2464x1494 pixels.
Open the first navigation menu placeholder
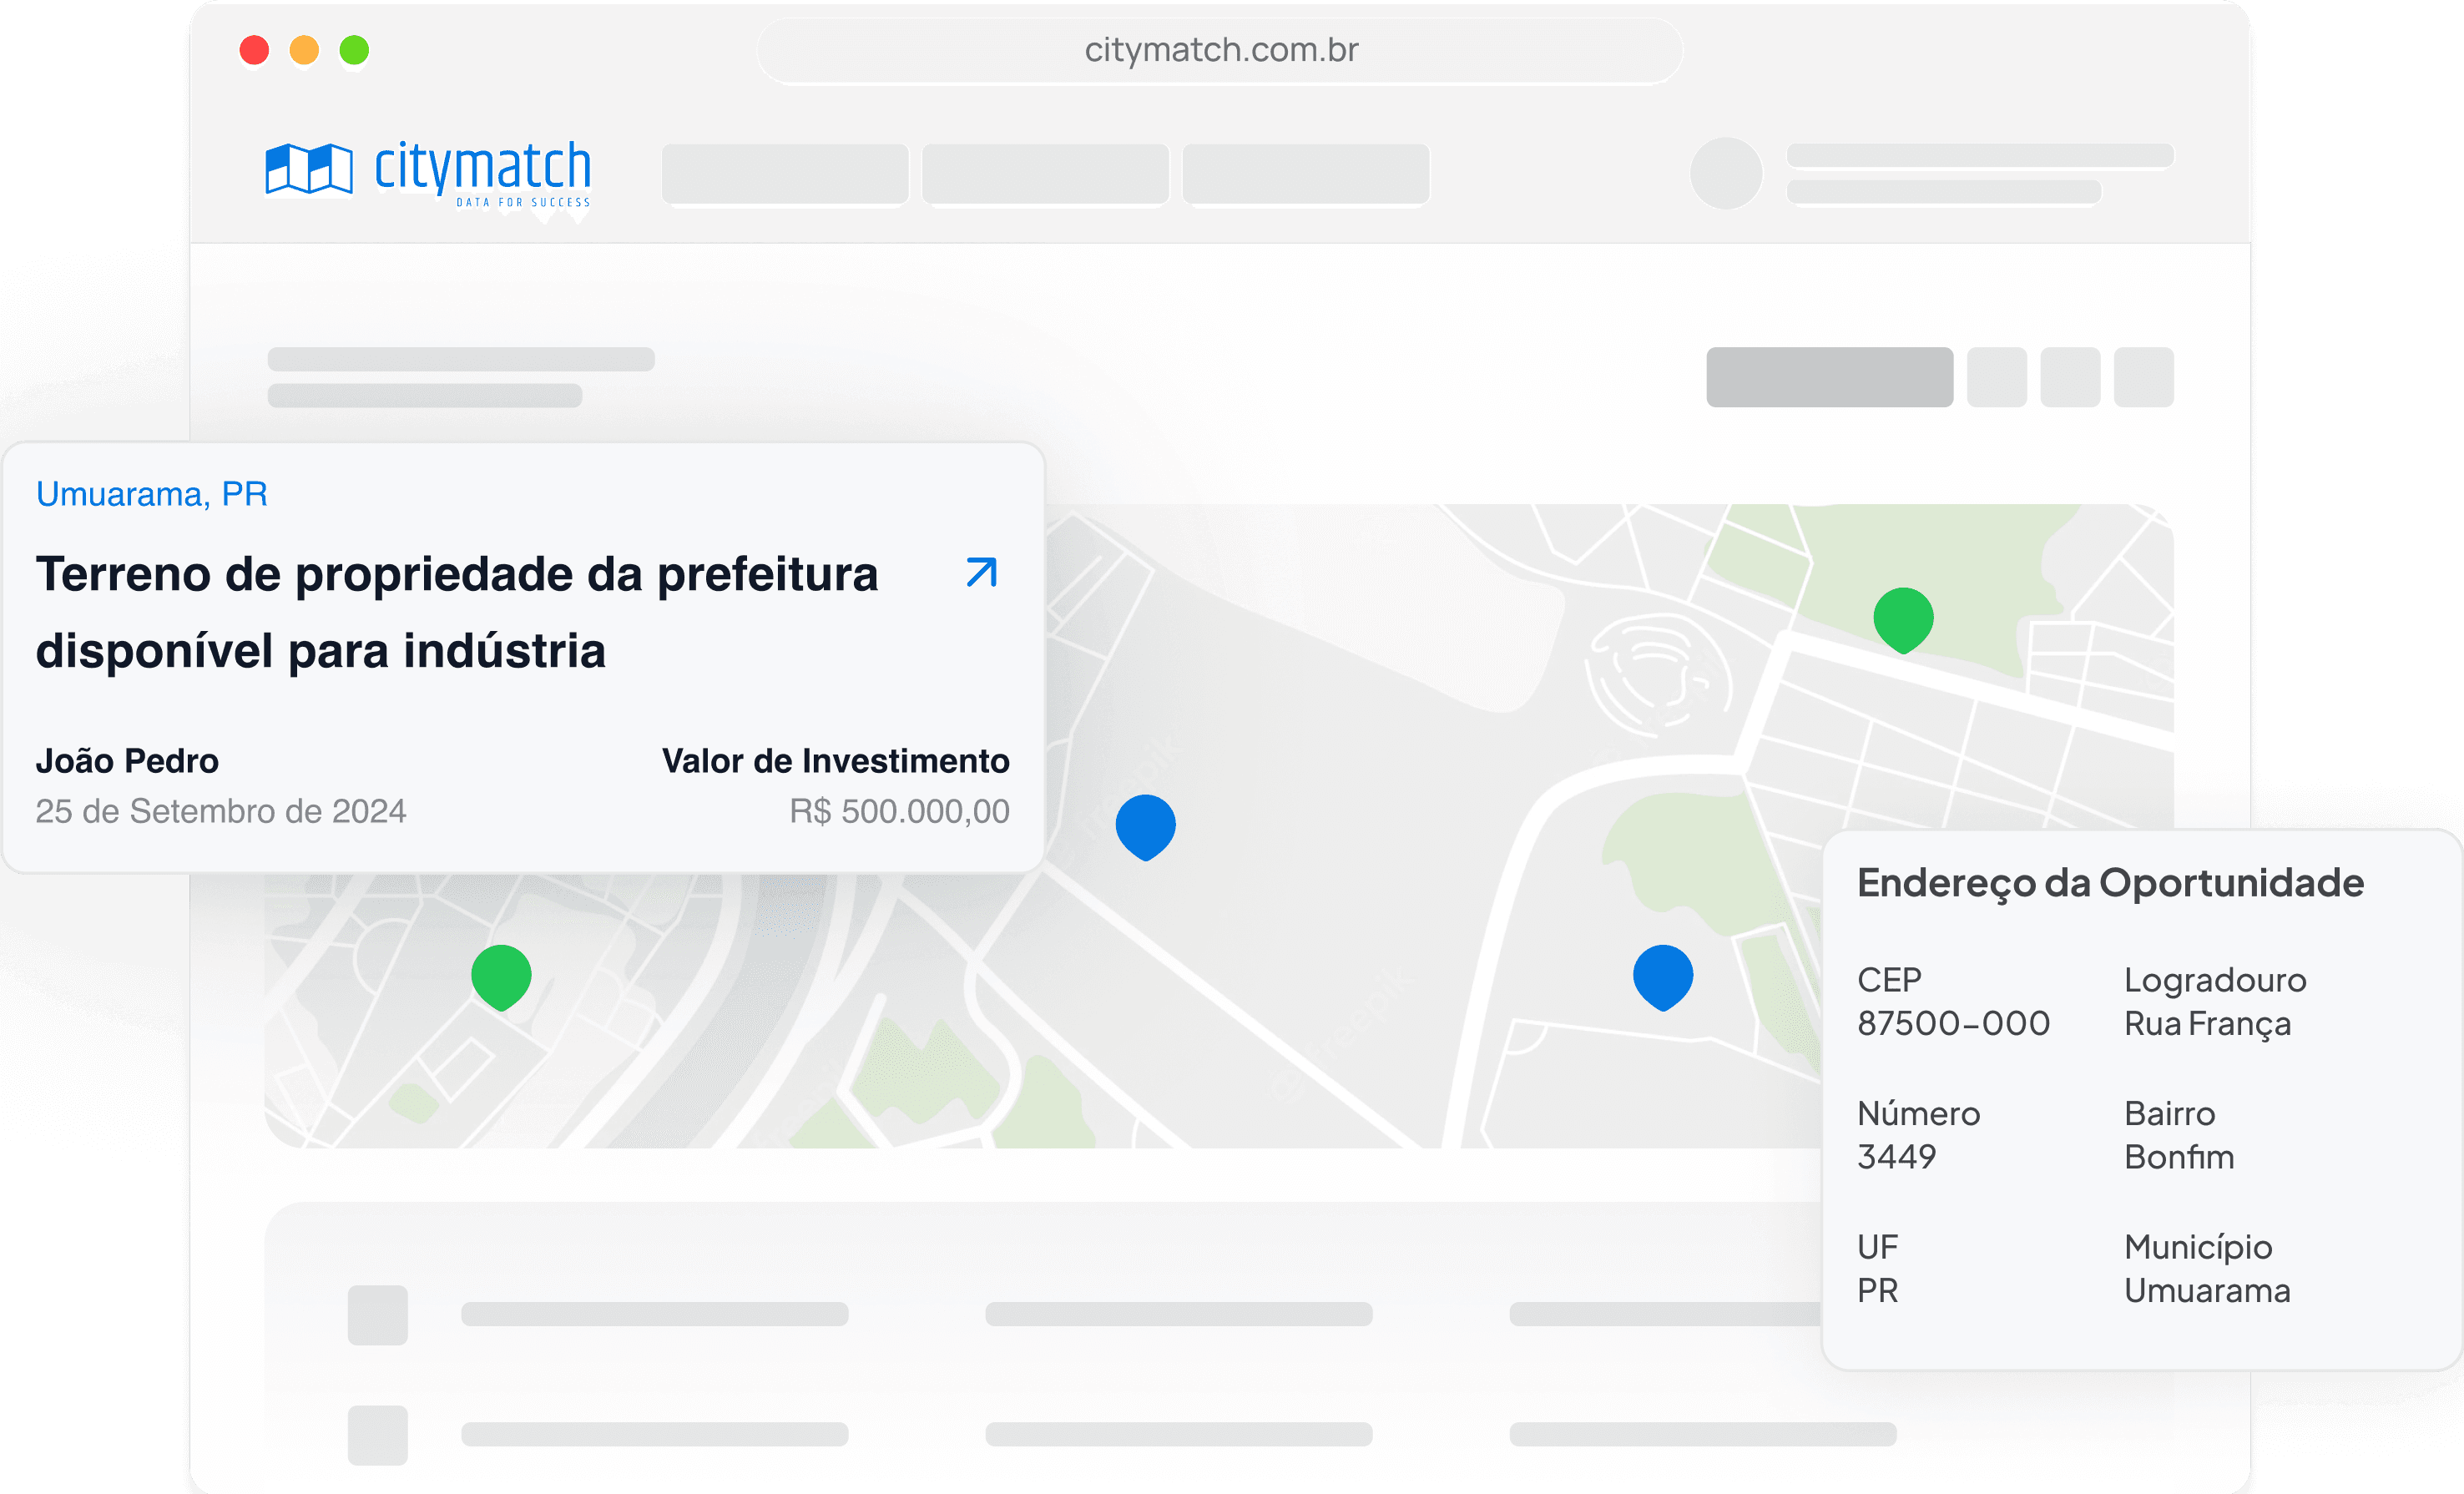785,174
